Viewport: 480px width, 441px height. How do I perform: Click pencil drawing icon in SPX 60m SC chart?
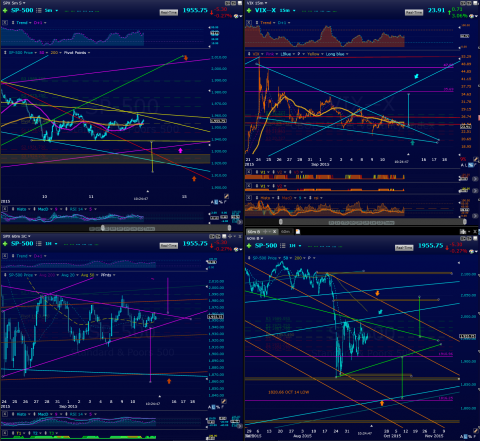[224, 401]
